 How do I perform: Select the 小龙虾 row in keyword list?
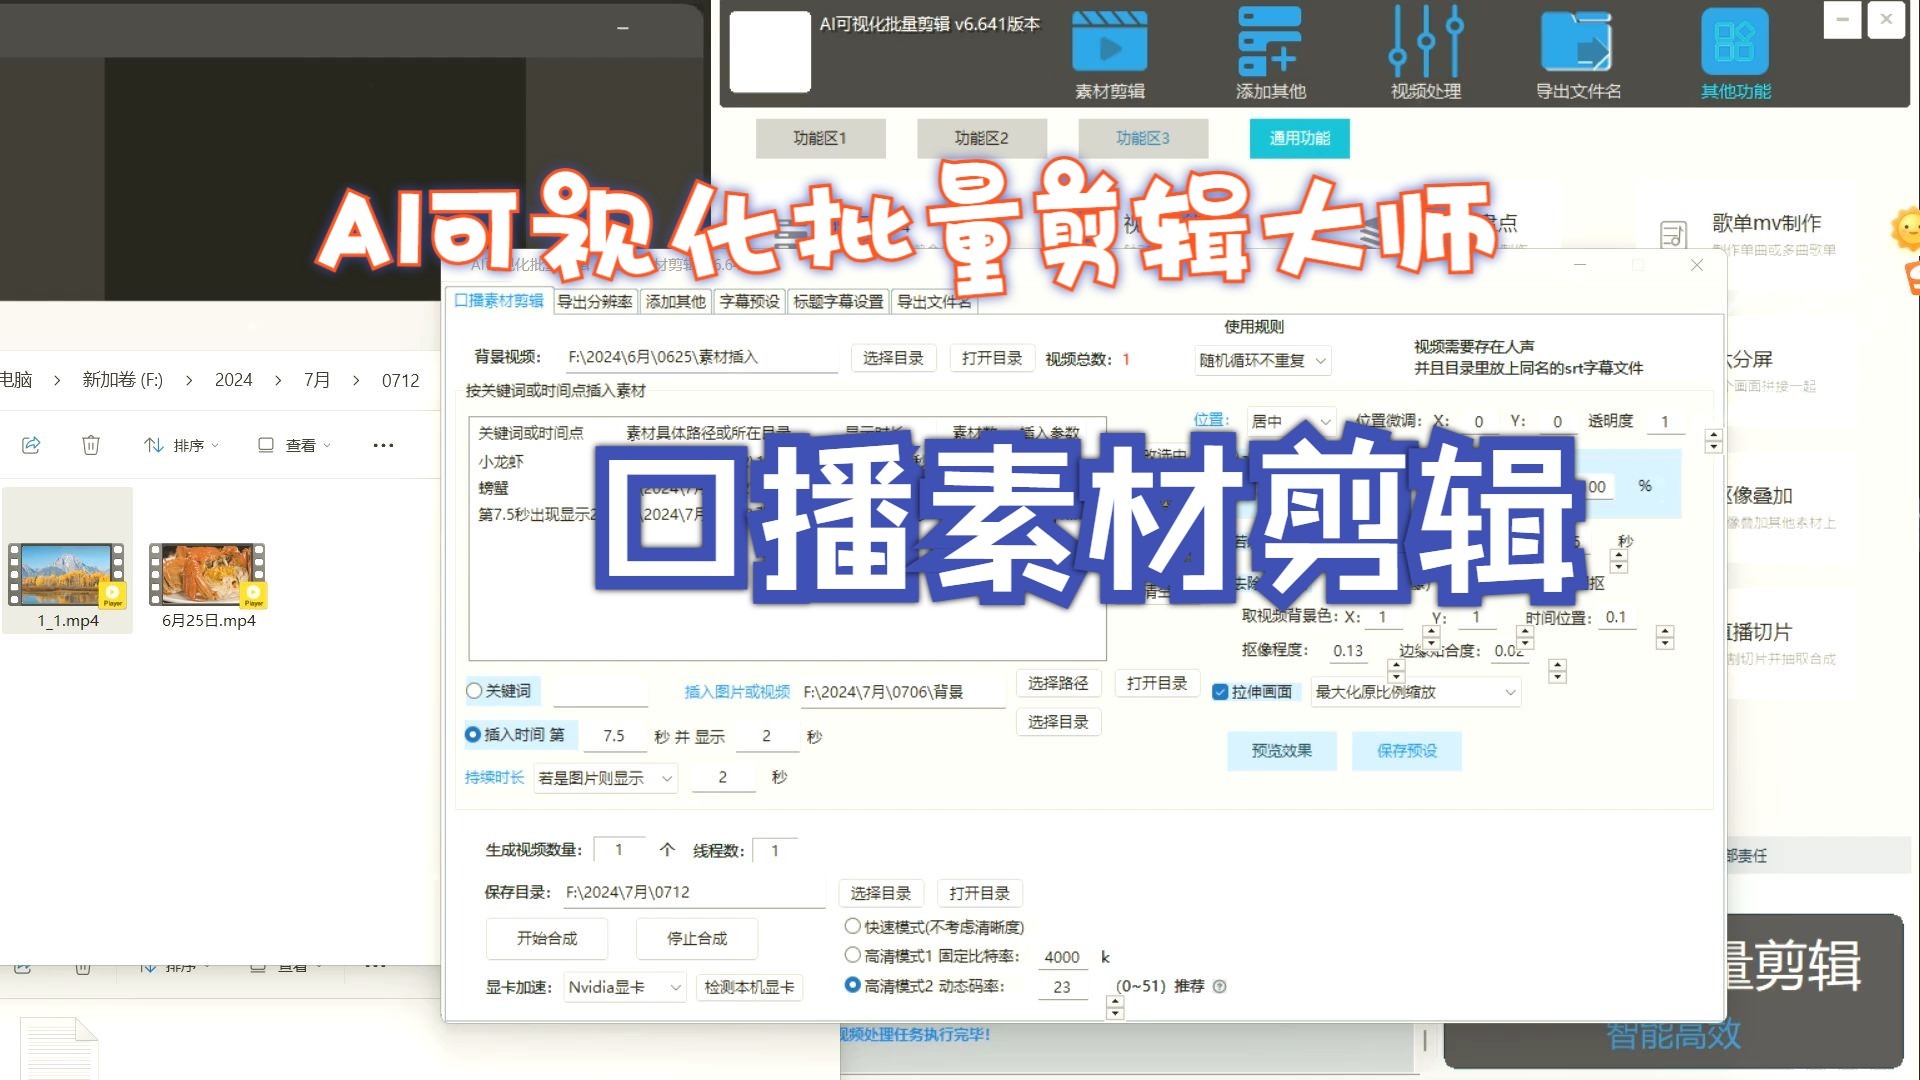click(787, 462)
